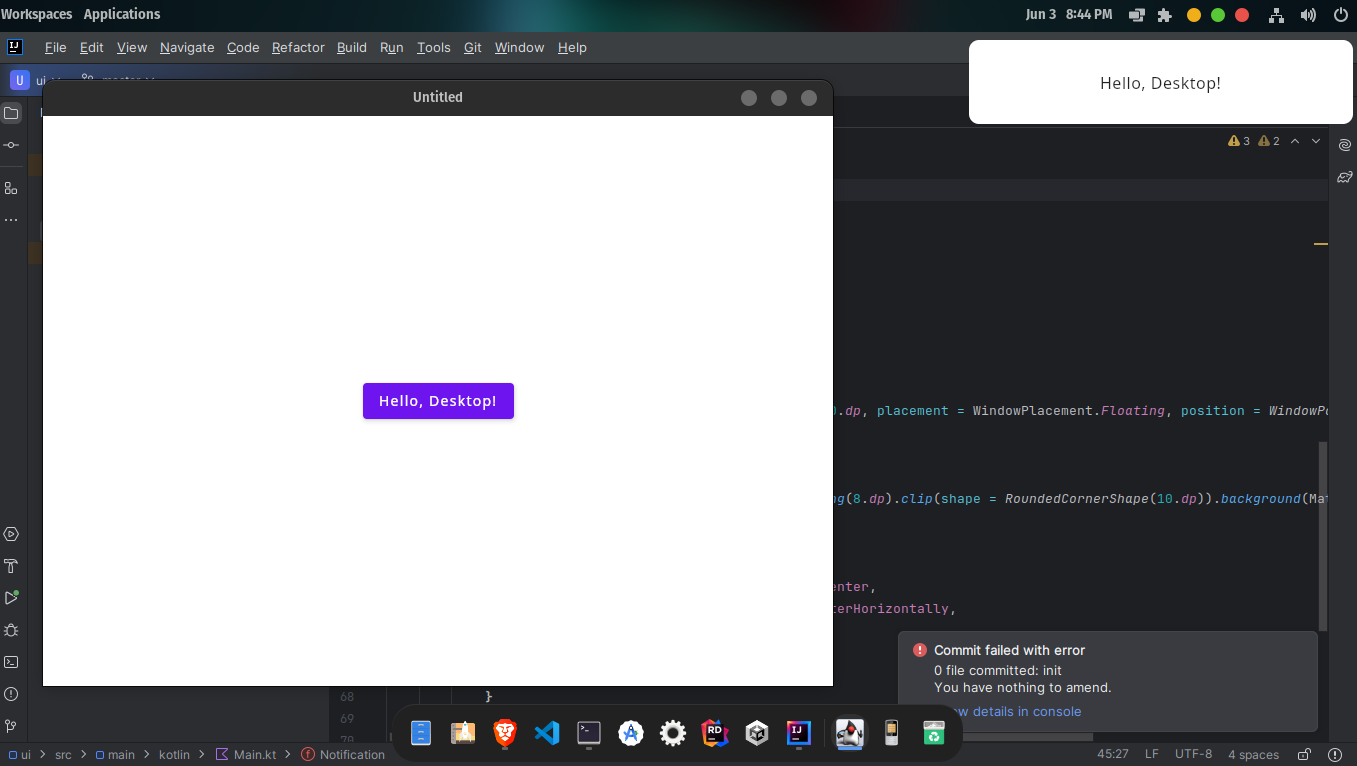Click the Hello, Desktop! notification popup

pos(1161,83)
